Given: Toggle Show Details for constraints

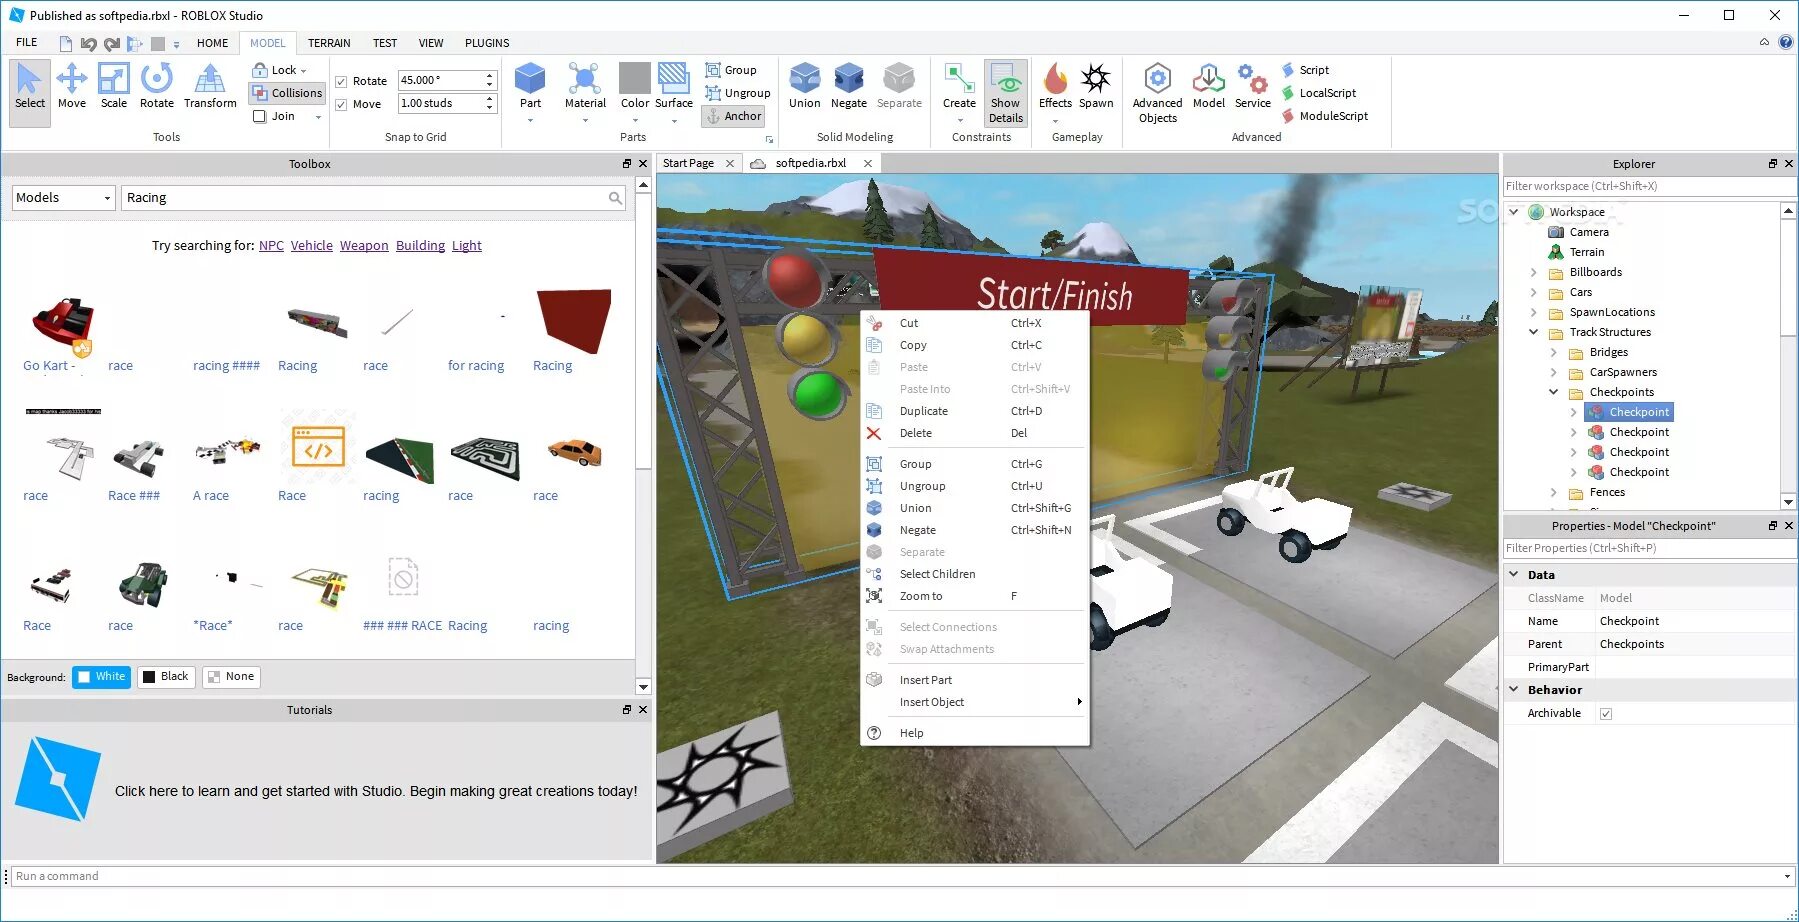Looking at the screenshot, I should tap(1005, 93).
